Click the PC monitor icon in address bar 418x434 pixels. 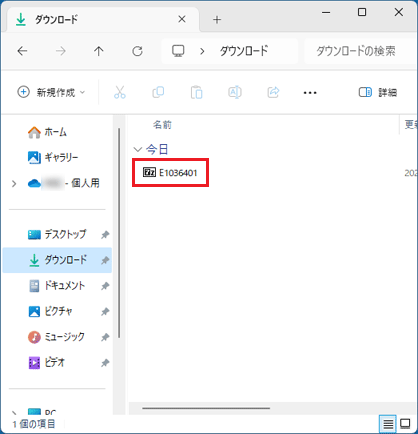(178, 51)
